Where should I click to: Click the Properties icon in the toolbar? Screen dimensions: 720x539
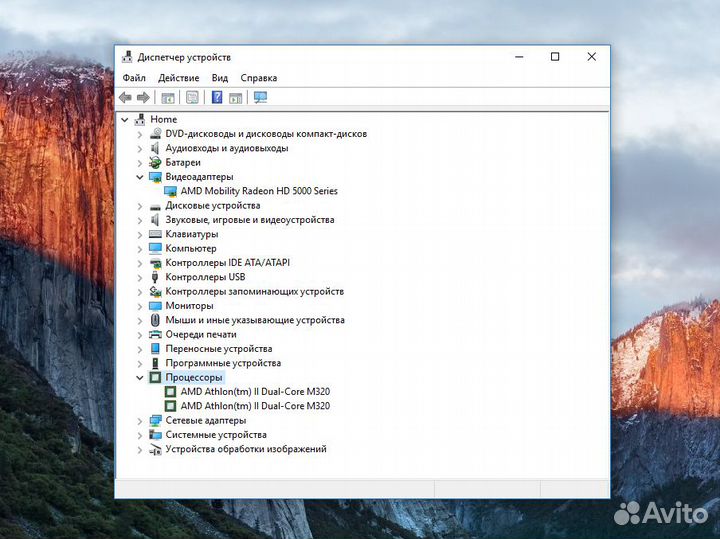coord(192,97)
